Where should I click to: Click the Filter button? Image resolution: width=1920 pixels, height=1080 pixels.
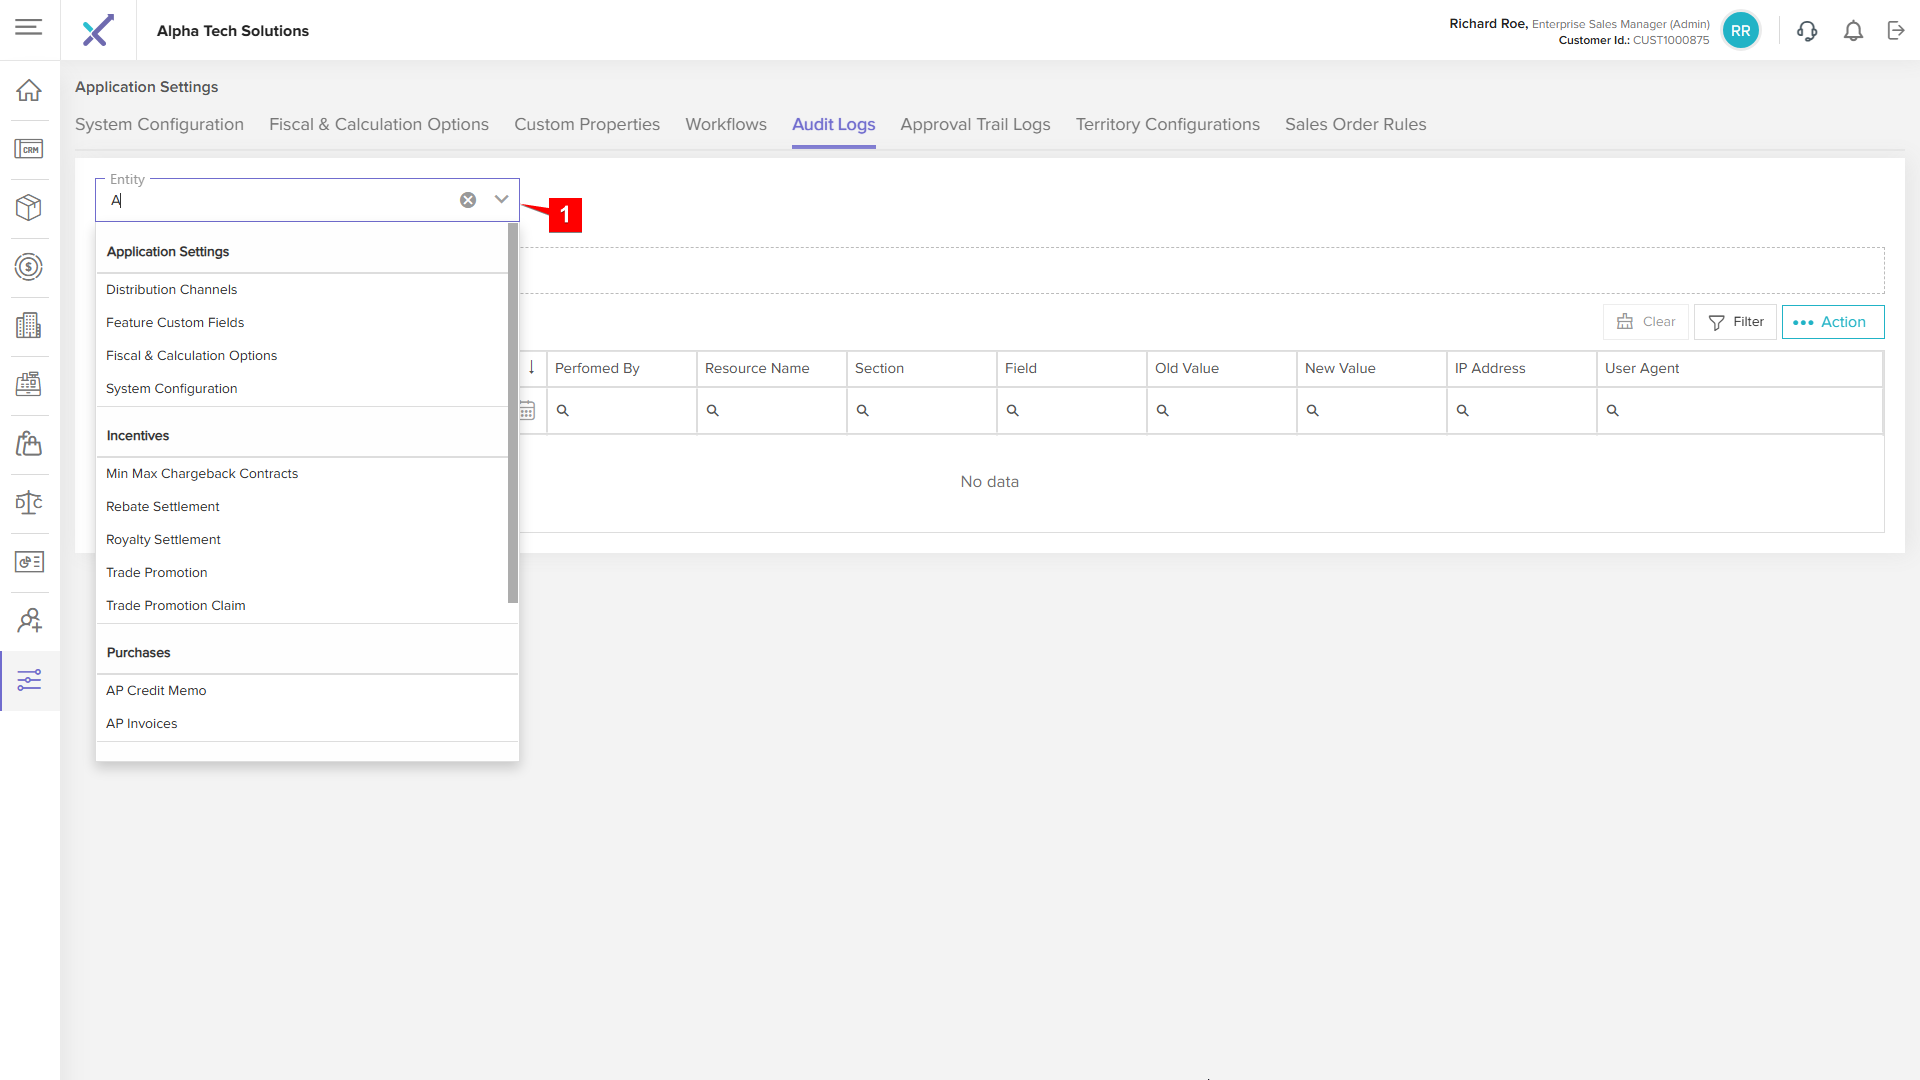pyautogui.click(x=1736, y=322)
